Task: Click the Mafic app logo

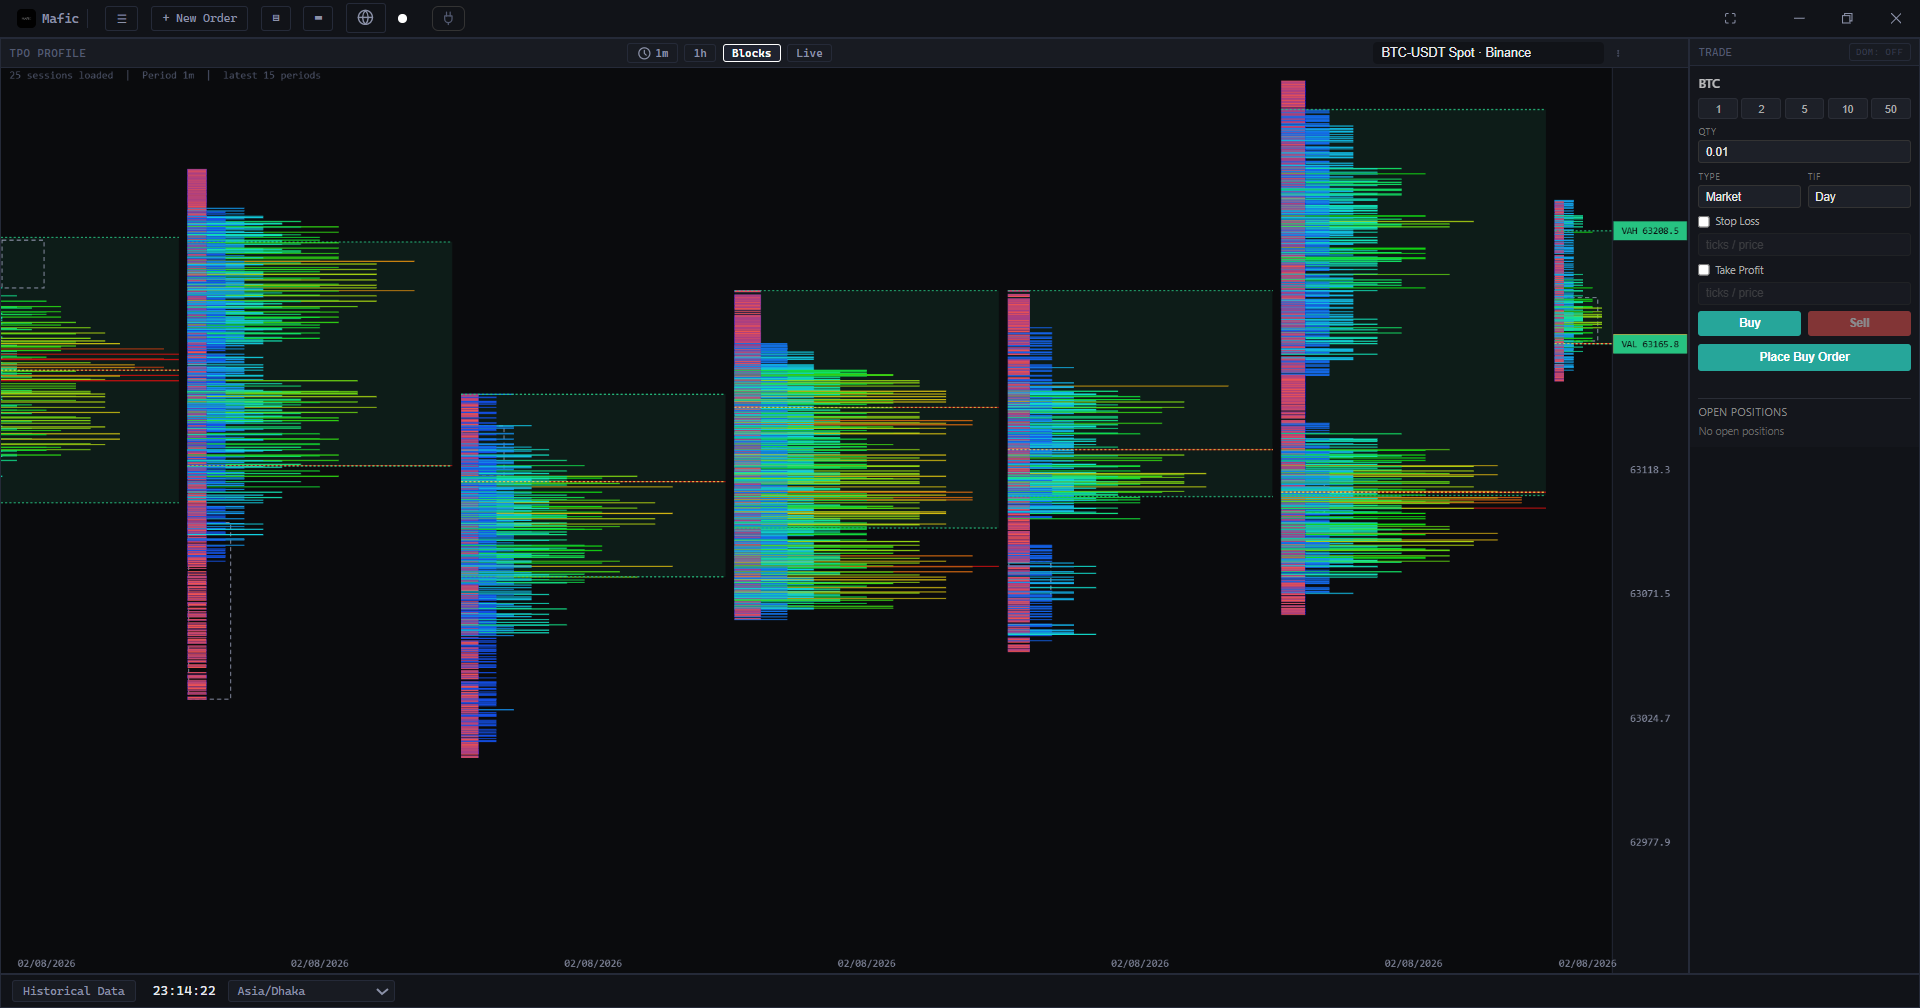Action: (27, 18)
